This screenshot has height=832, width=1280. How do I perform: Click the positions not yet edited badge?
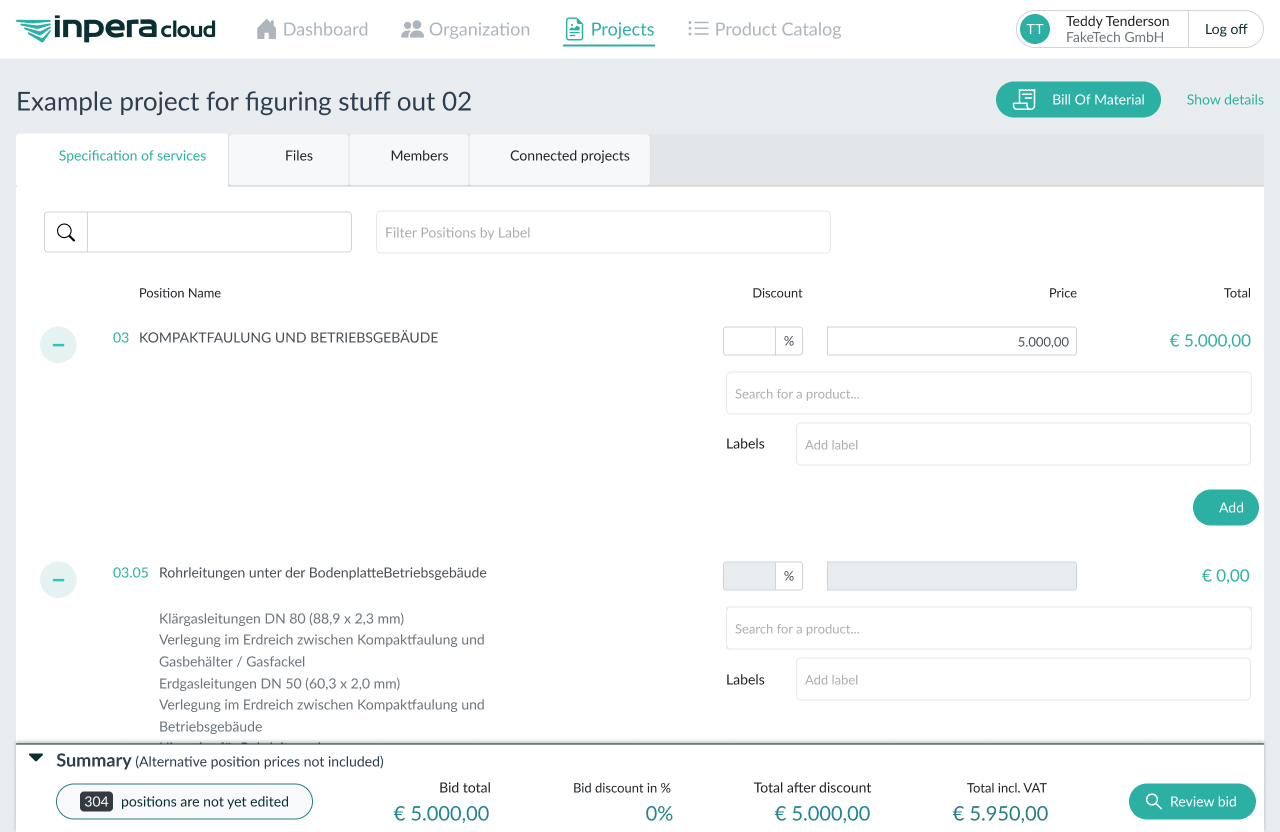(x=184, y=801)
